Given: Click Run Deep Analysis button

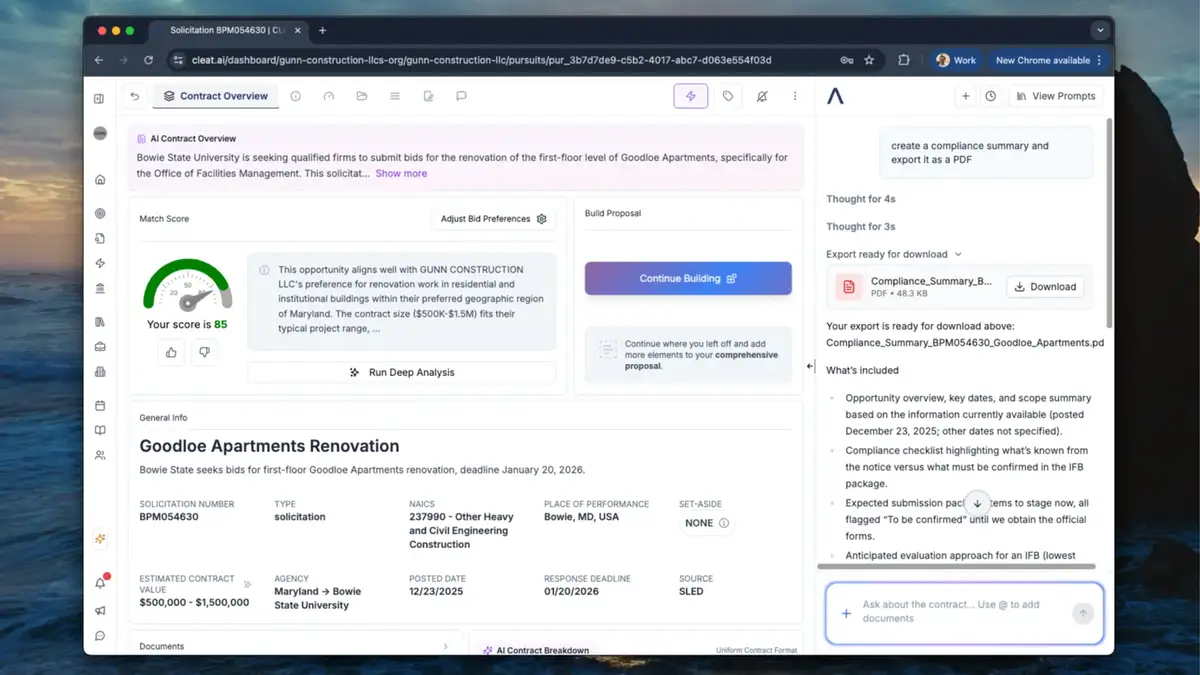Looking at the screenshot, I should [401, 372].
